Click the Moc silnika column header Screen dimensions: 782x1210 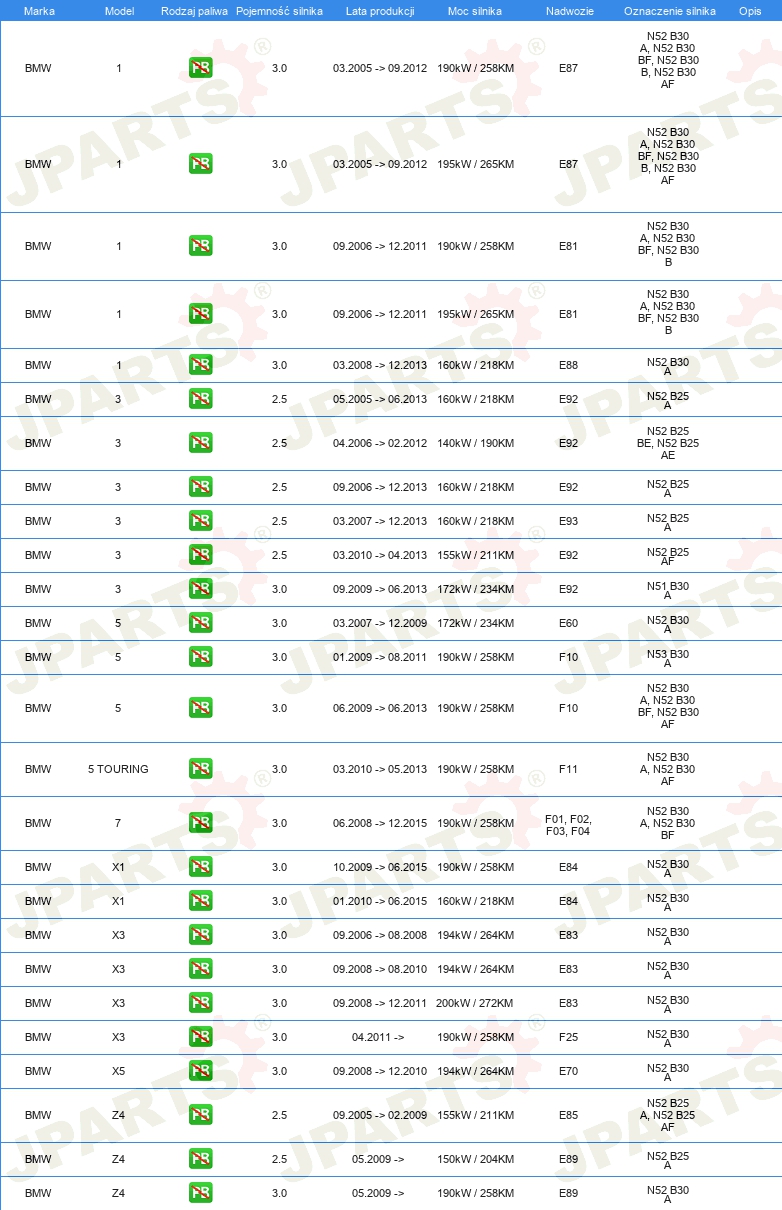point(475,11)
